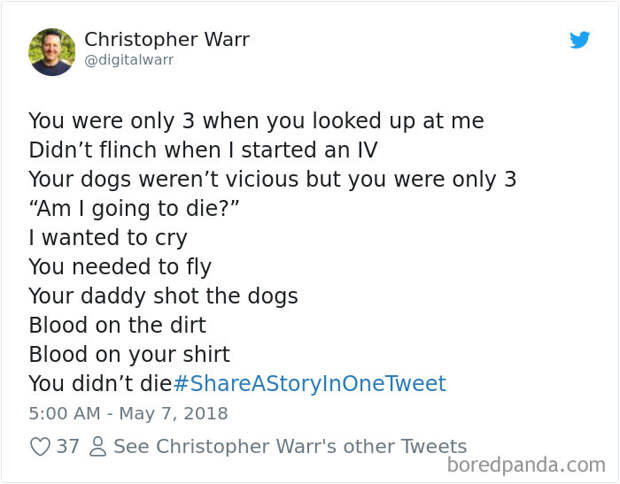Click the May 7, 2018 date
Screen dimensions: 620x484
coord(174,414)
